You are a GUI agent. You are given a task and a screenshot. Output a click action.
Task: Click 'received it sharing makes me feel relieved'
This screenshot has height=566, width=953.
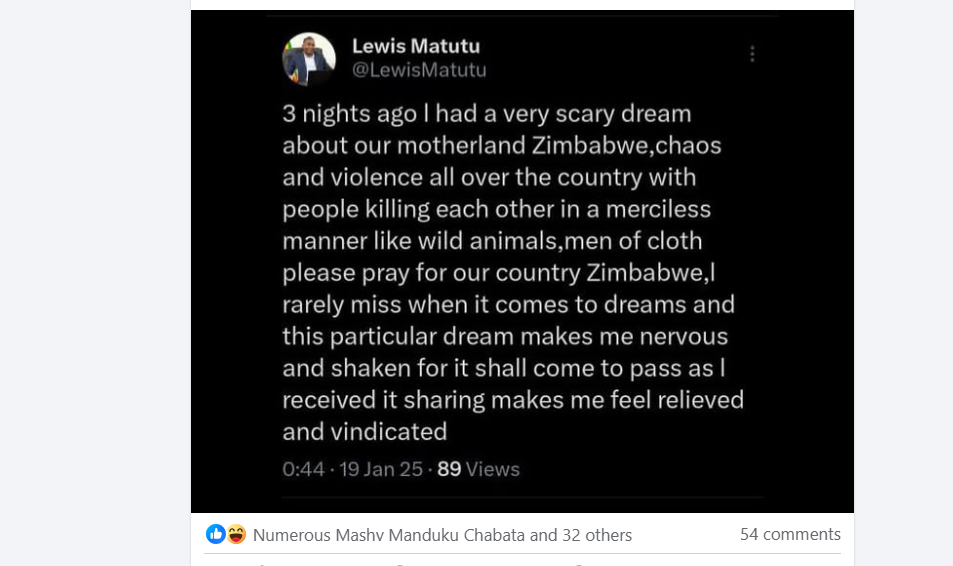click(513, 400)
